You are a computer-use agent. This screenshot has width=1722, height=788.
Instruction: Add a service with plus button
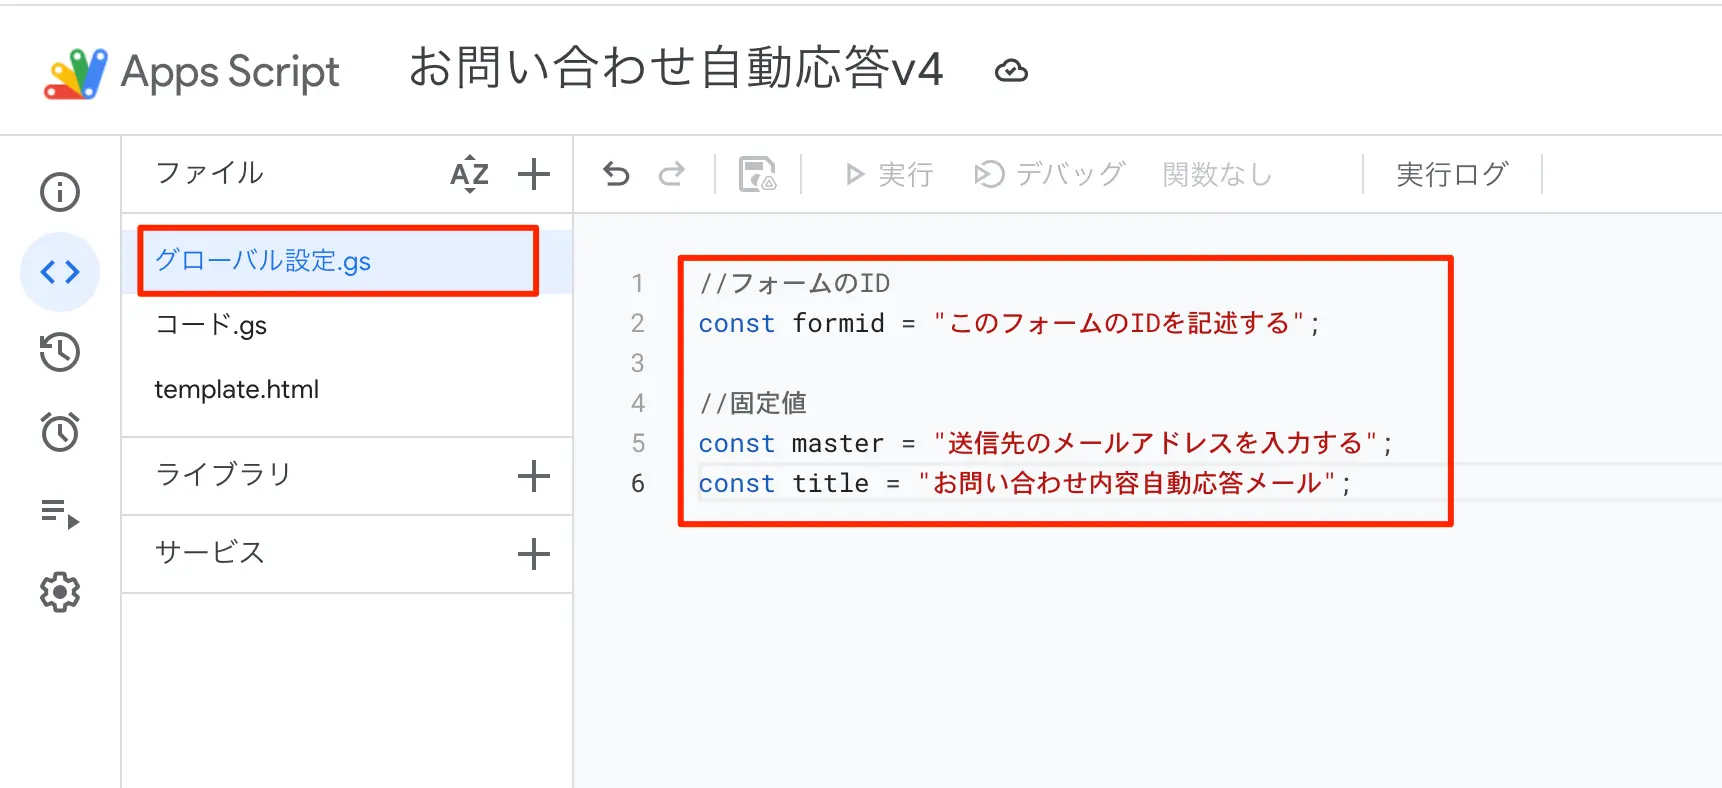(x=534, y=554)
